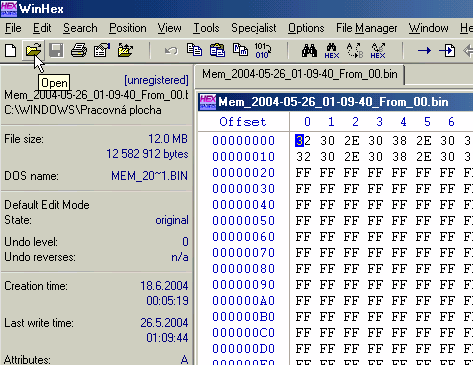This screenshot has width=473, height=365.
Task: Click the Go To Offset arrow icon
Action: click(x=424, y=51)
